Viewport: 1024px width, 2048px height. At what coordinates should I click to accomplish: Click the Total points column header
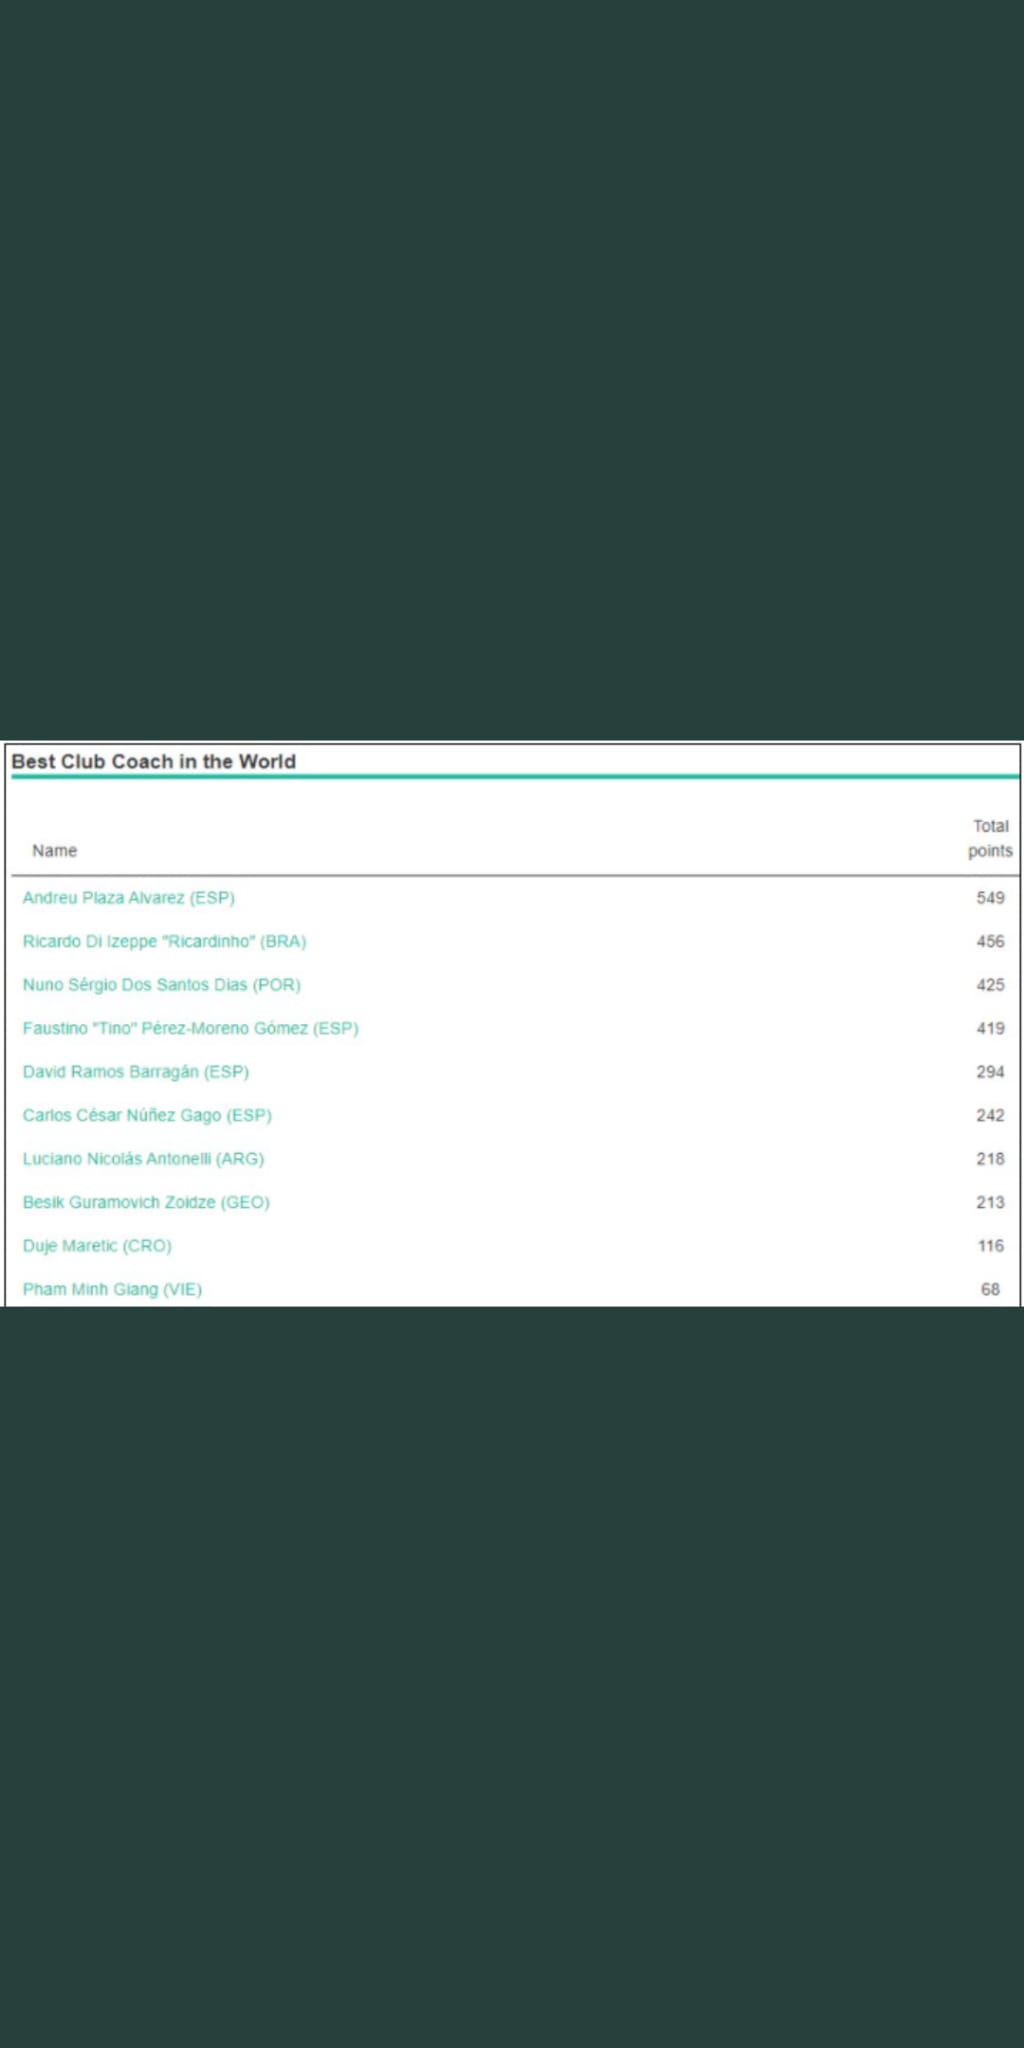pyautogui.click(x=990, y=838)
